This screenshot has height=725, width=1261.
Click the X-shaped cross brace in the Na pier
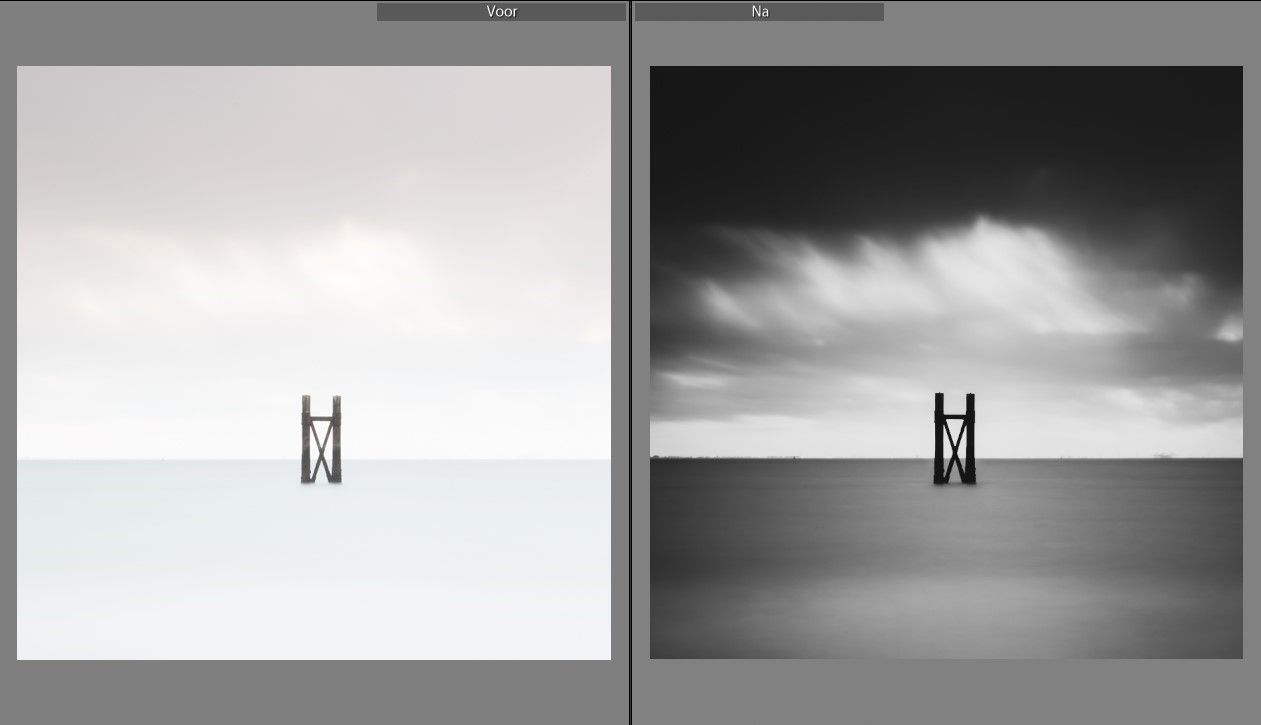point(954,450)
